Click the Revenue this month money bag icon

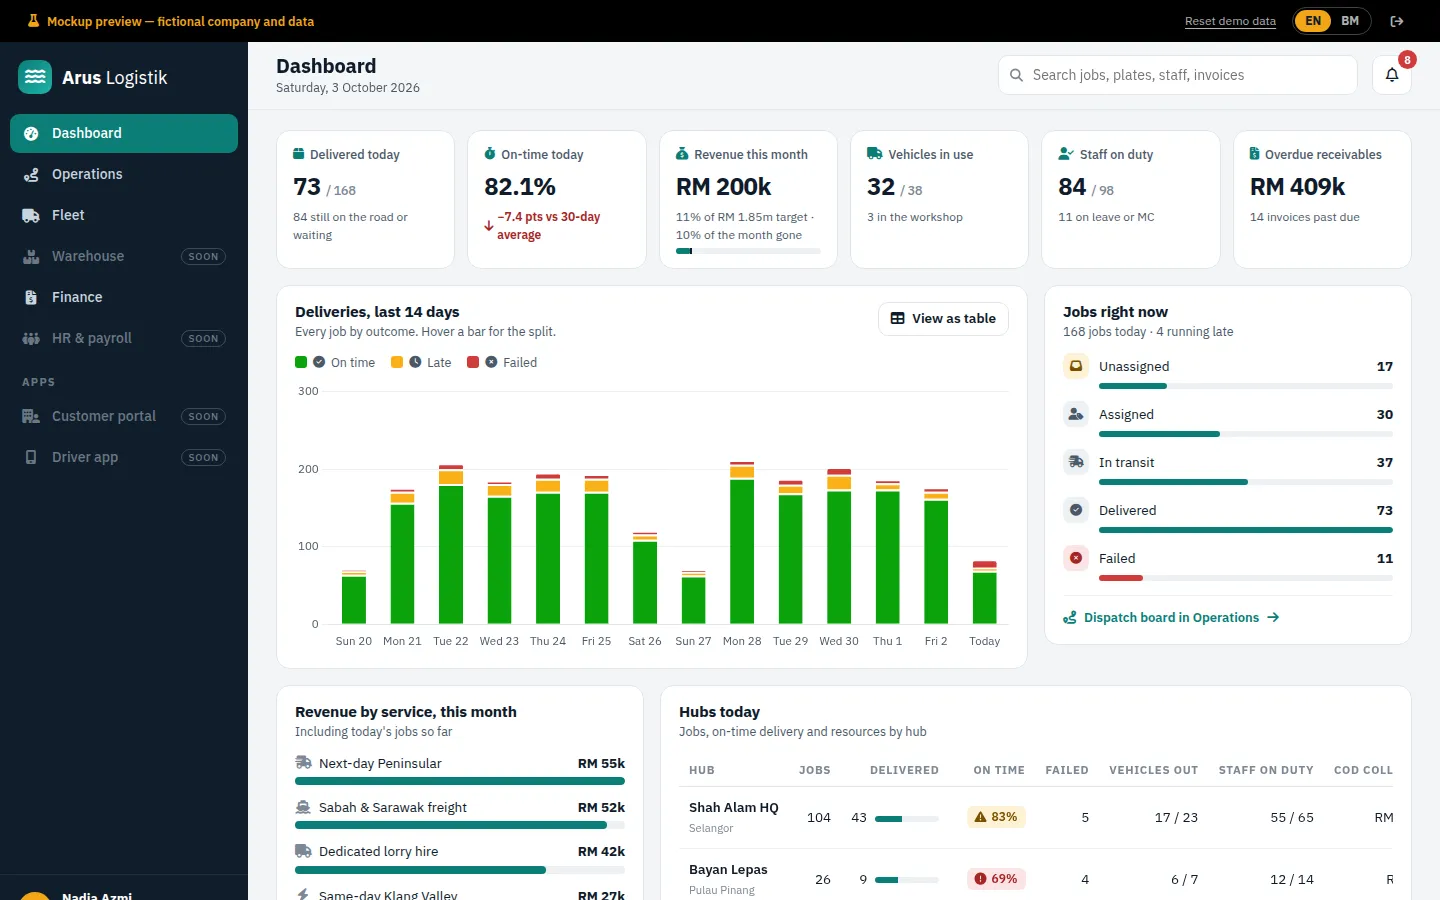pos(682,154)
